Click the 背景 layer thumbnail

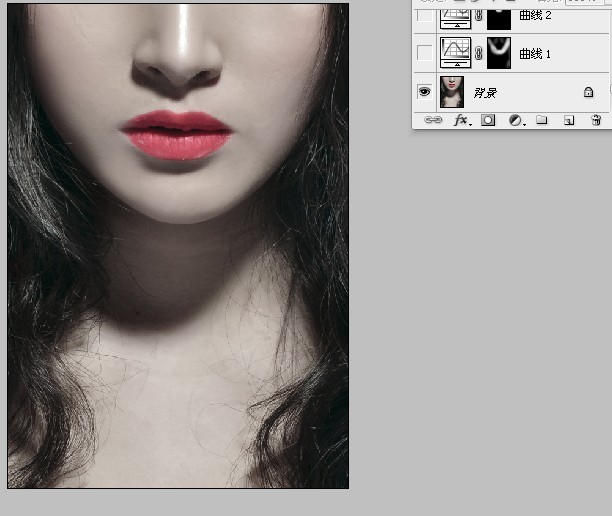pyautogui.click(x=452, y=92)
